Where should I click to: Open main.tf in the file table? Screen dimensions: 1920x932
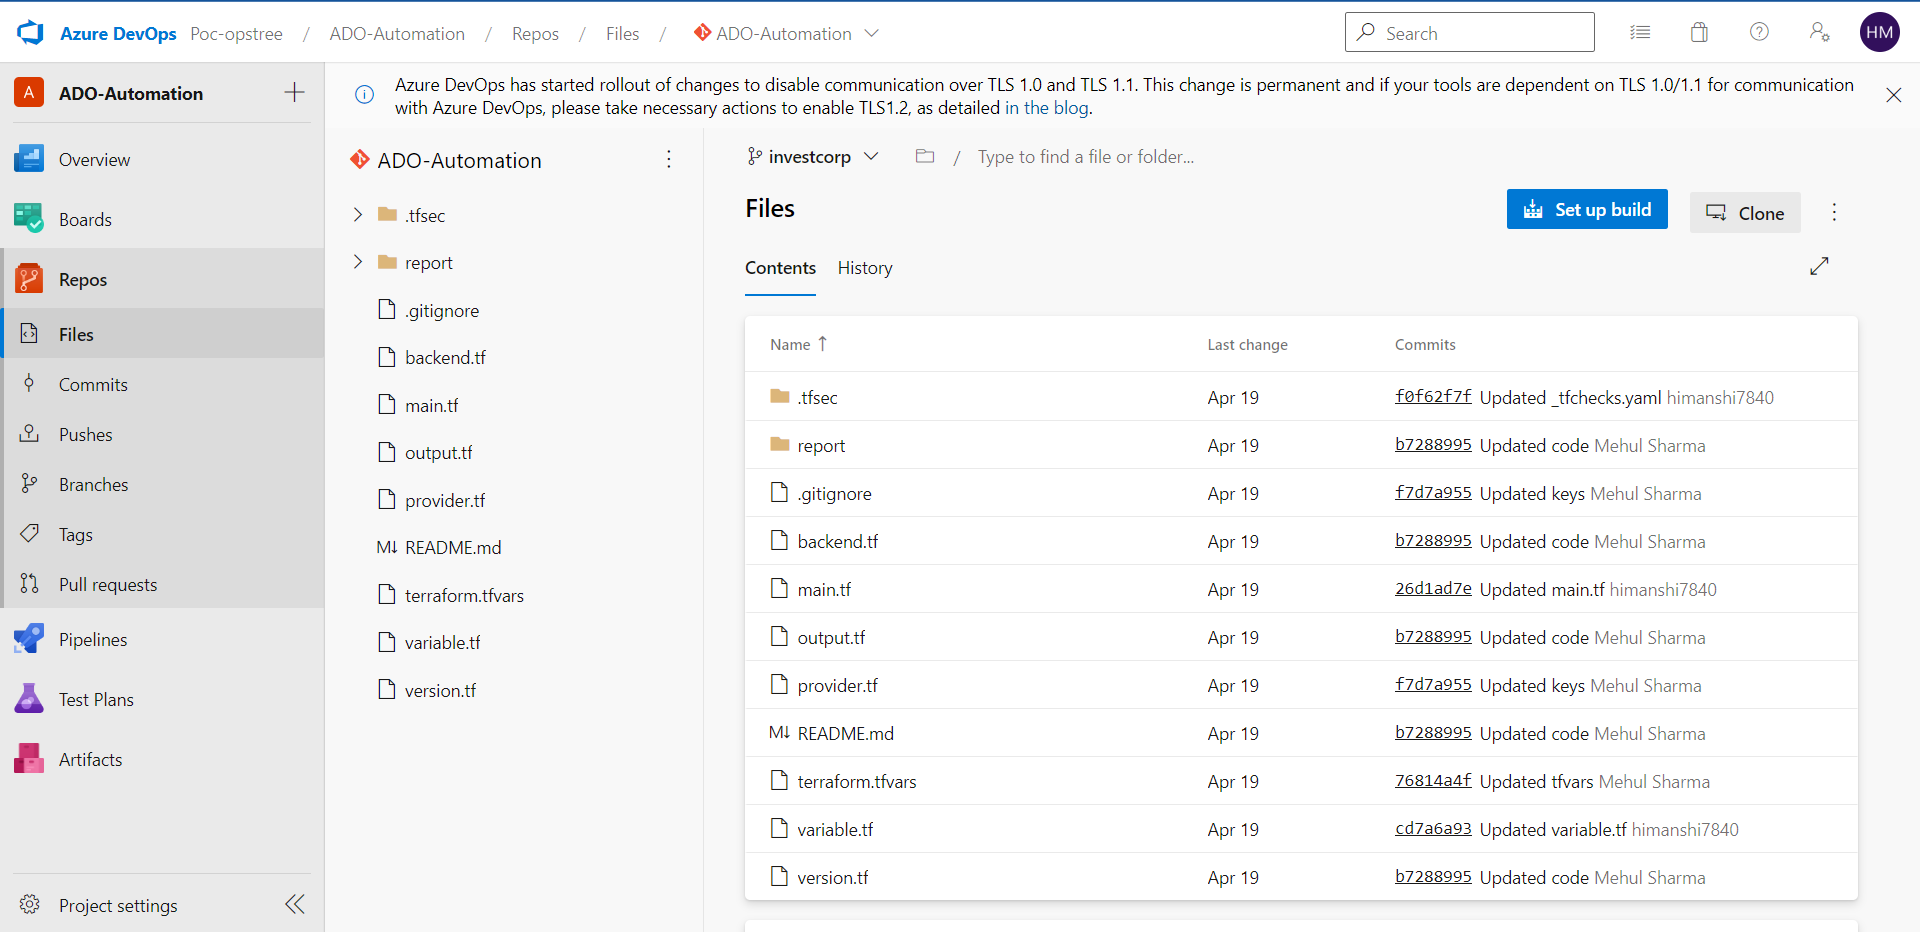[x=824, y=589]
